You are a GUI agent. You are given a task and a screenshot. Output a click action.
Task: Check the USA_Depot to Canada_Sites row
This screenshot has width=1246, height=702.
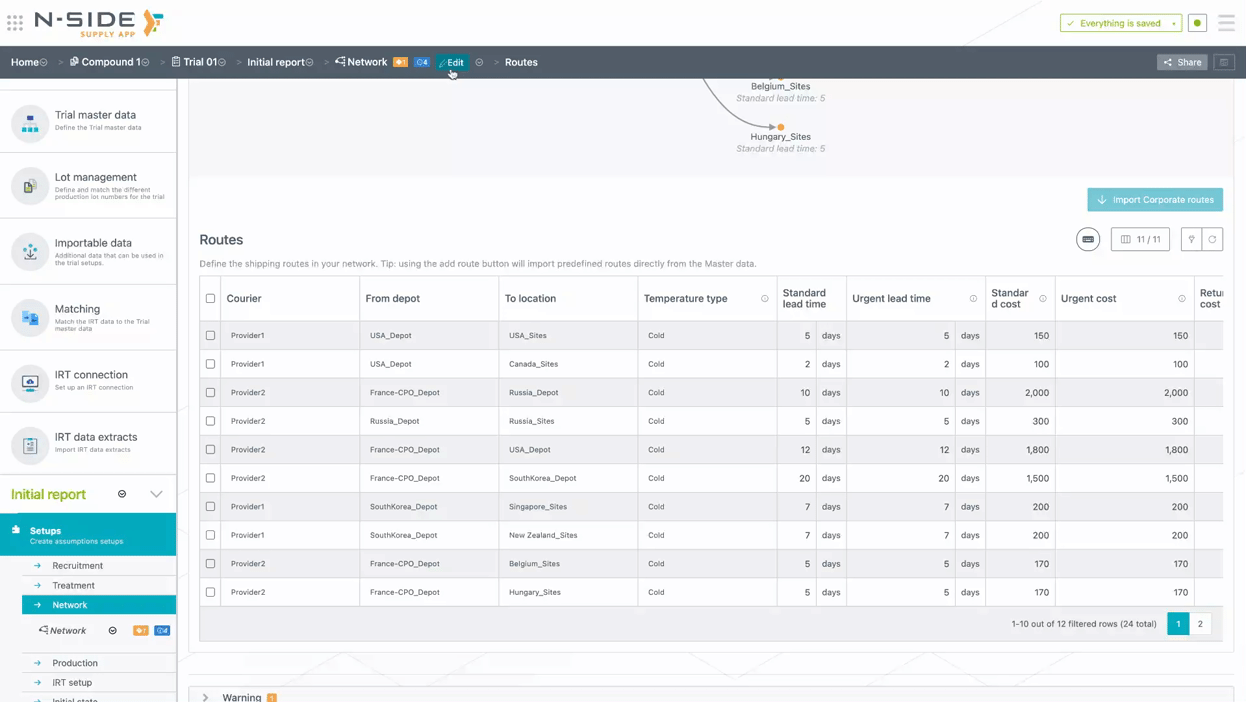[x=210, y=364]
